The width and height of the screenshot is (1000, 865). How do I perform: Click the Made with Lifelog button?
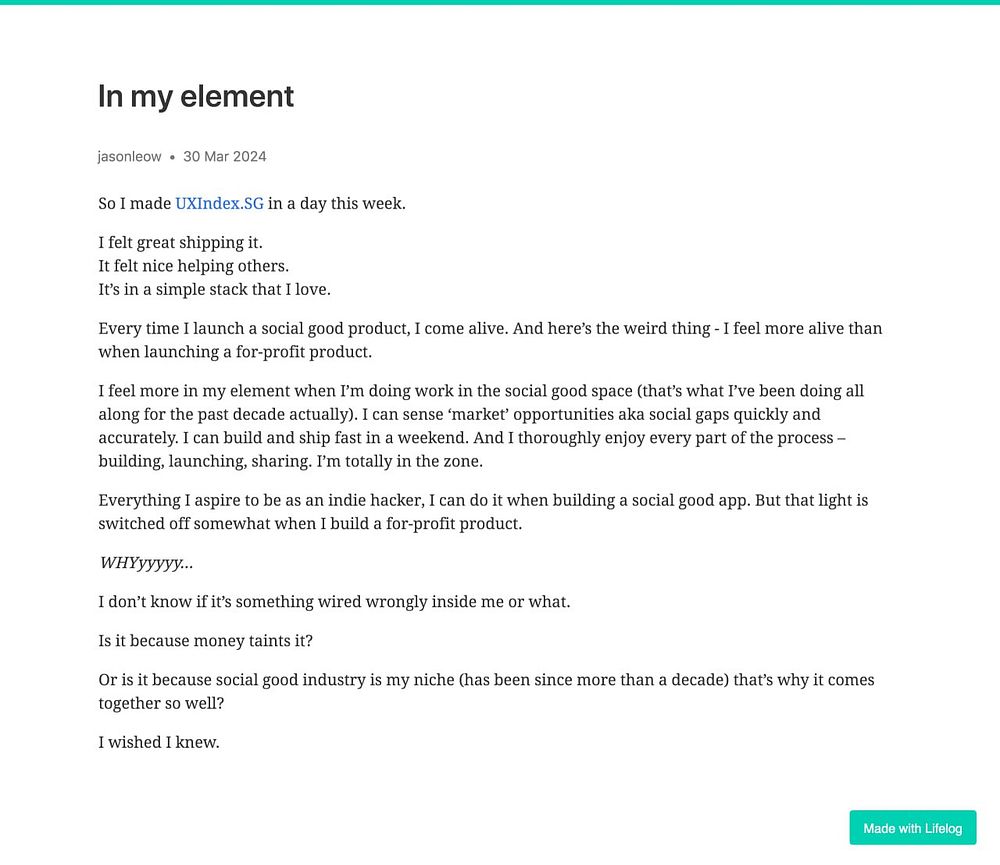point(912,828)
